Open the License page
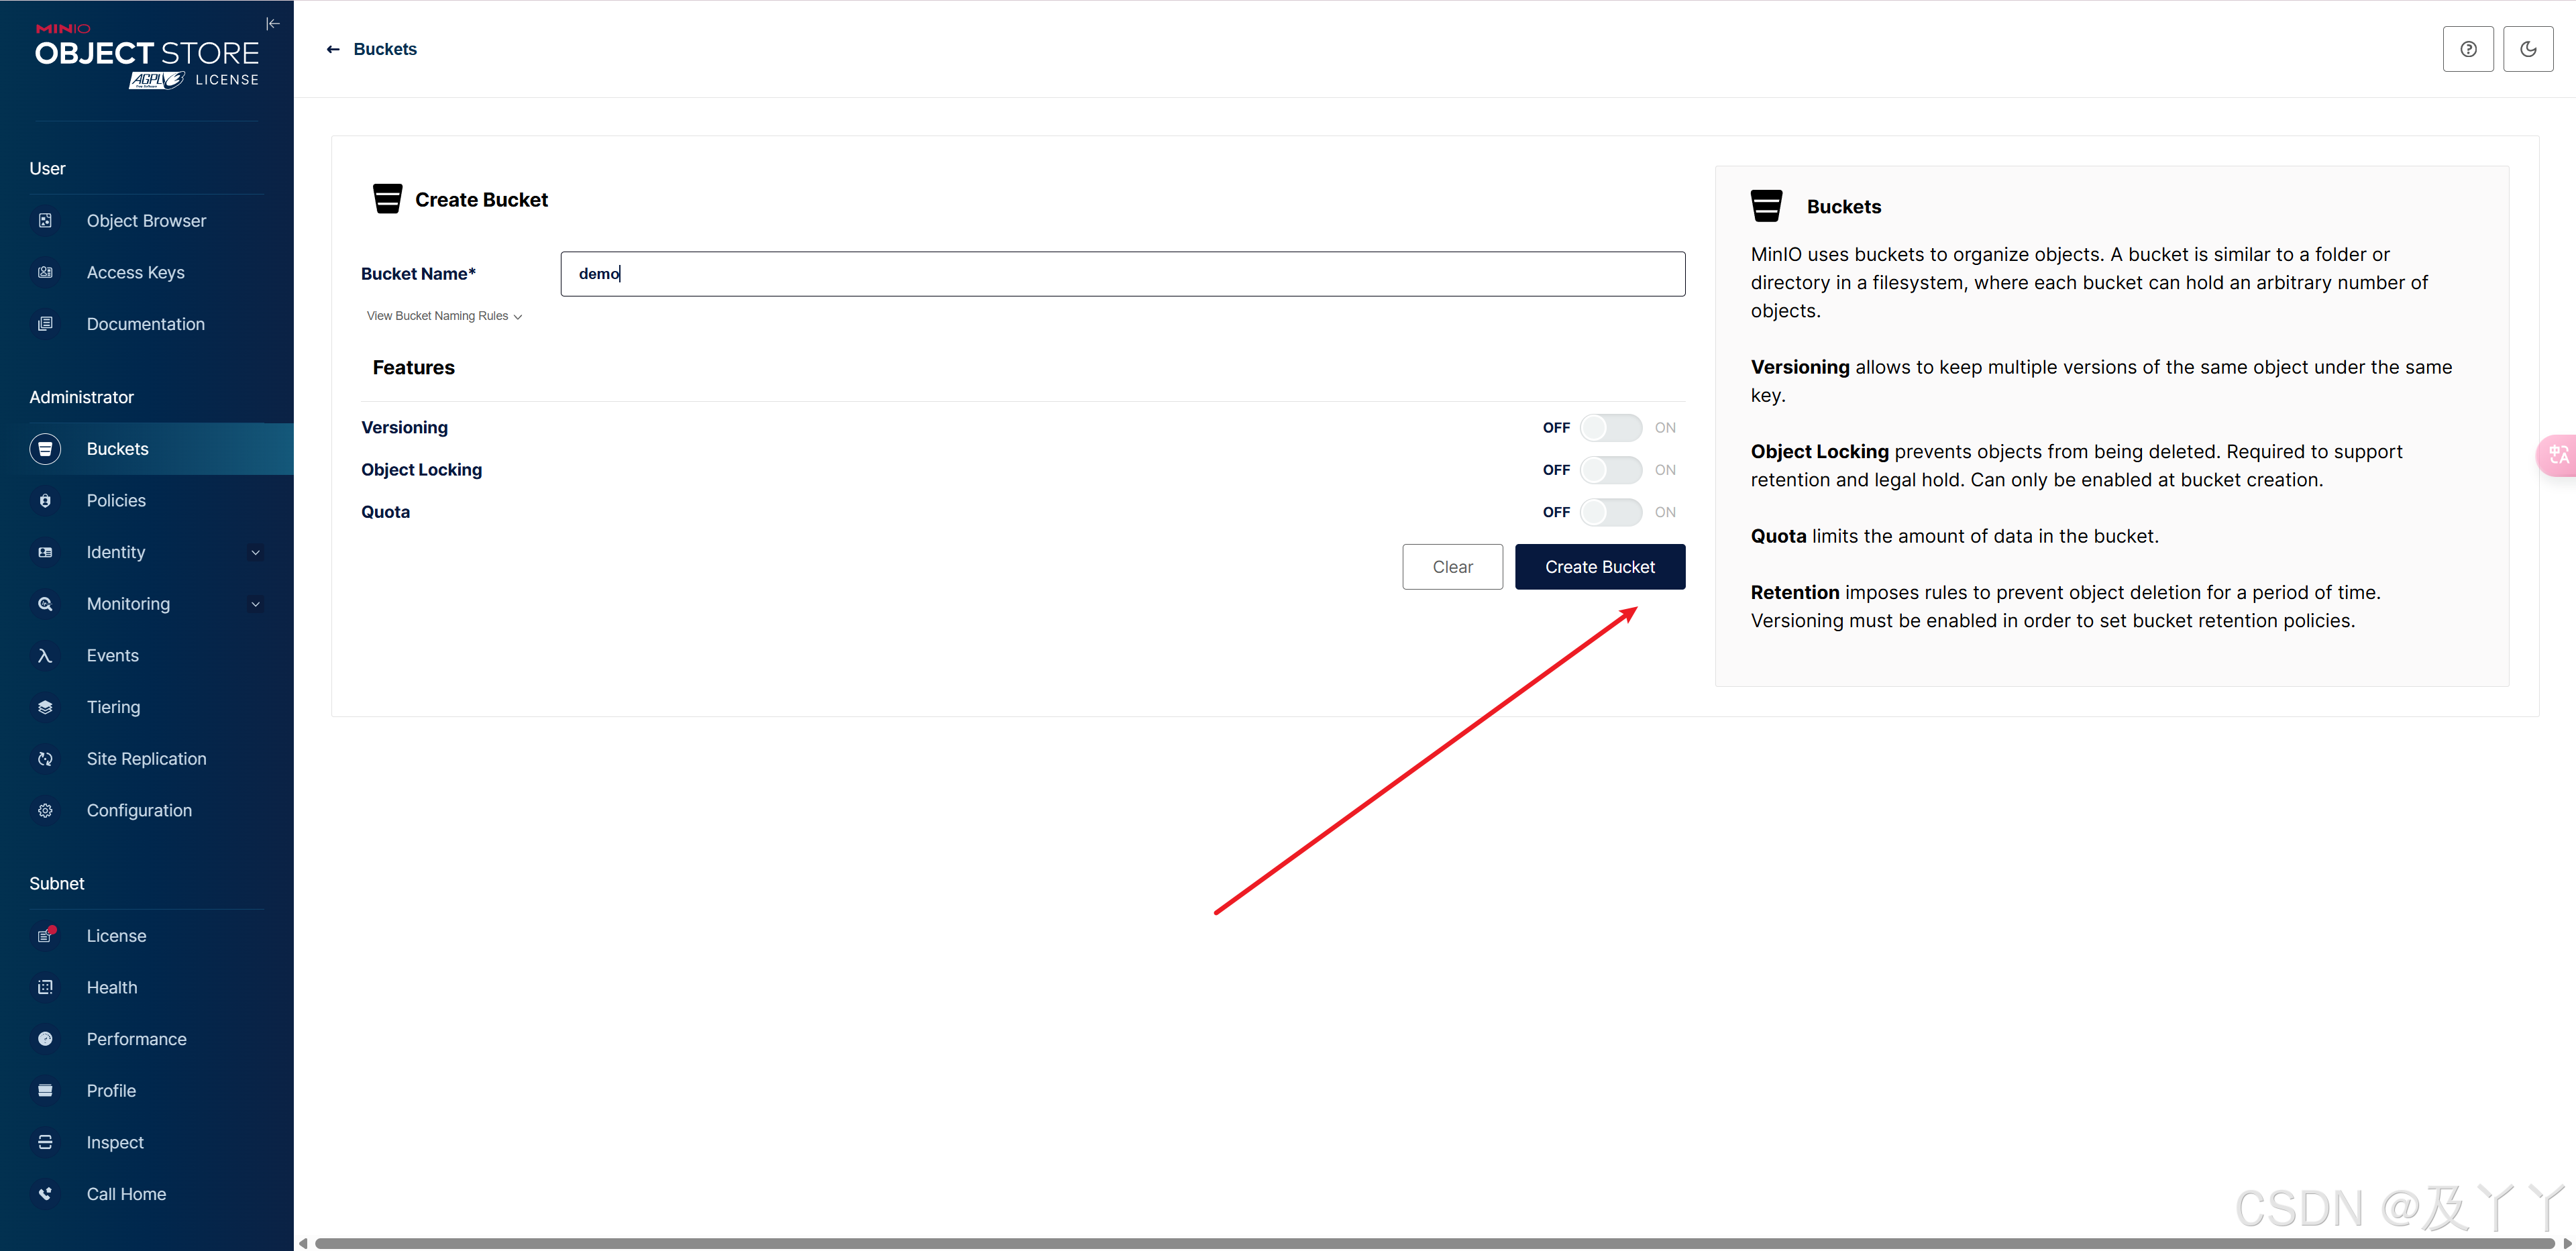The image size is (2576, 1251). point(117,935)
